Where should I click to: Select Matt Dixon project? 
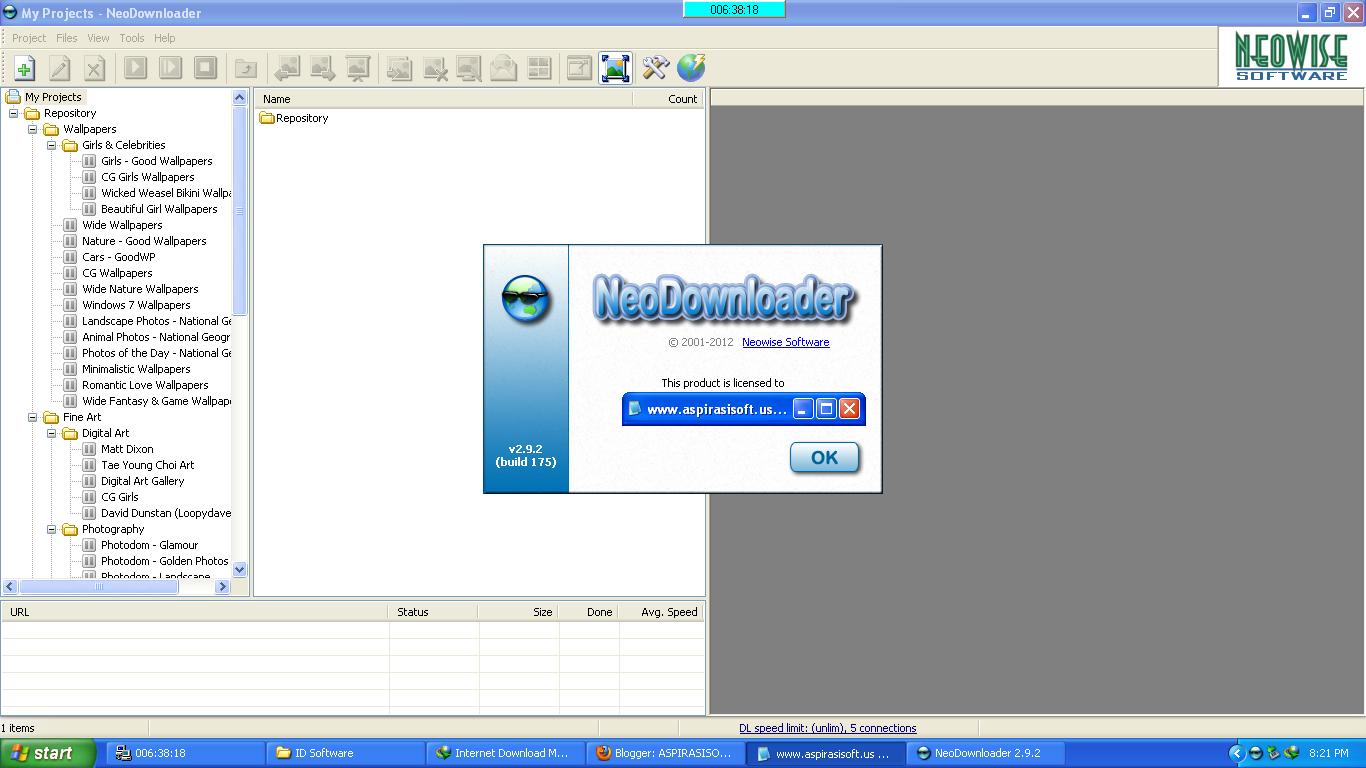127,449
